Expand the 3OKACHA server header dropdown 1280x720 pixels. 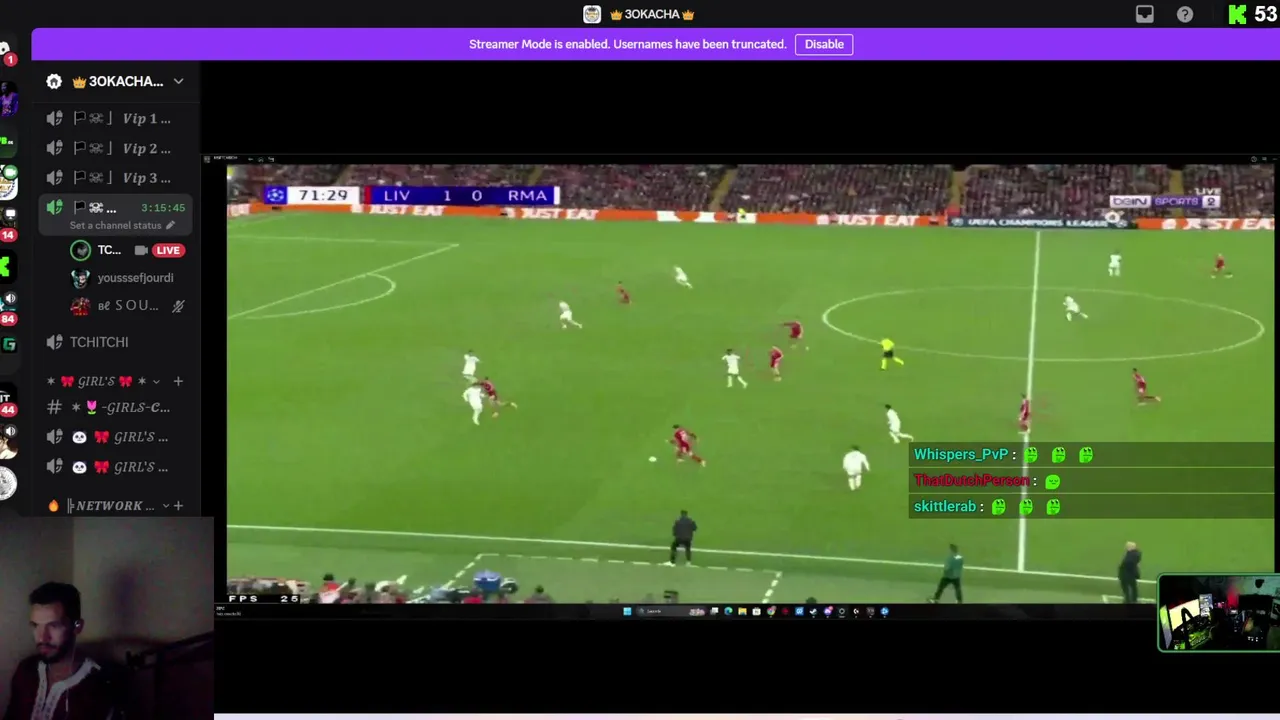coord(178,81)
